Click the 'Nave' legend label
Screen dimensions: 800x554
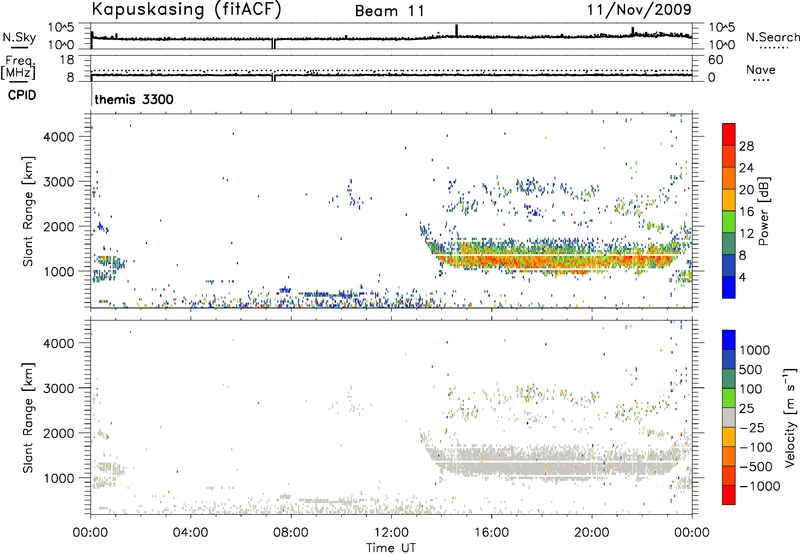[x=761, y=70]
